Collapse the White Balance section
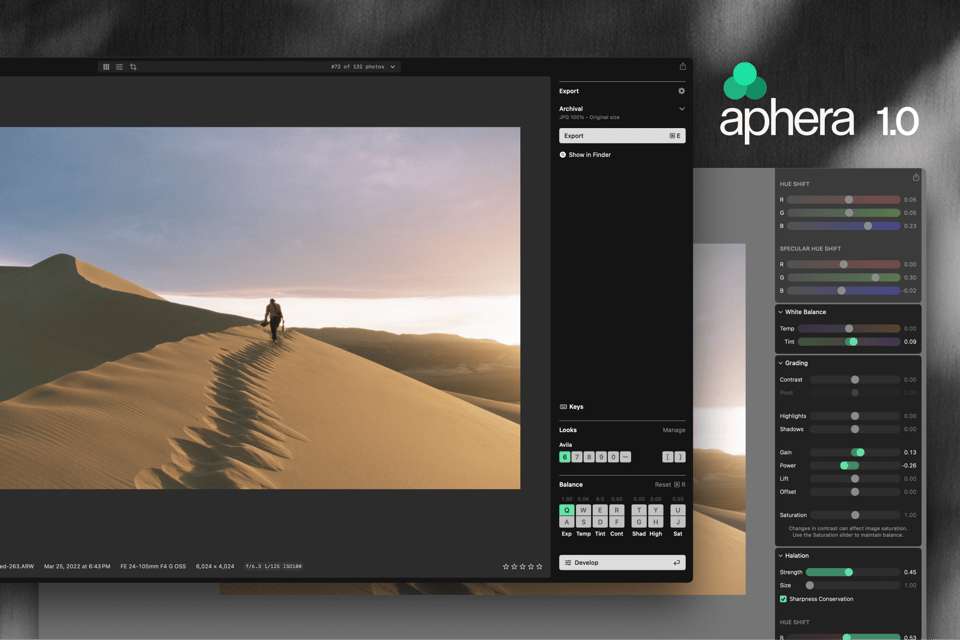Screen dimensions: 960x640 (781, 312)
